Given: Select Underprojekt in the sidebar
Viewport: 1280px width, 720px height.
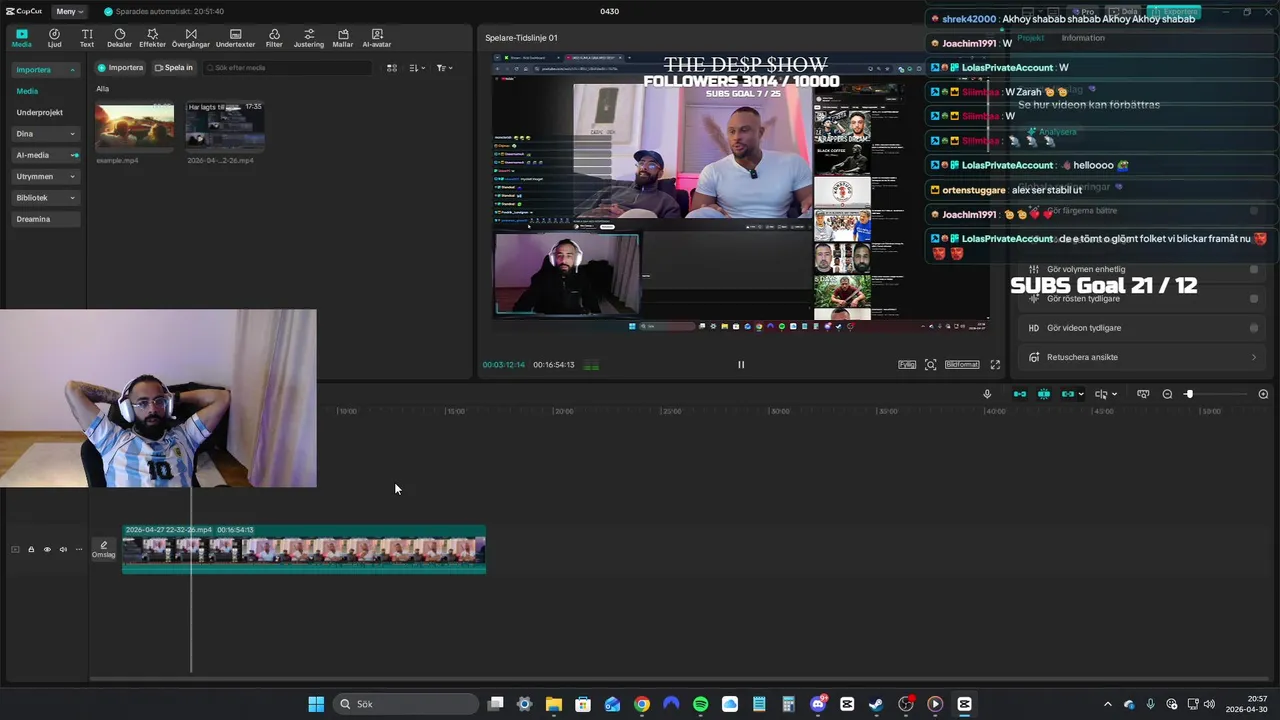Looking at the screenshot, I should [39, 113].
